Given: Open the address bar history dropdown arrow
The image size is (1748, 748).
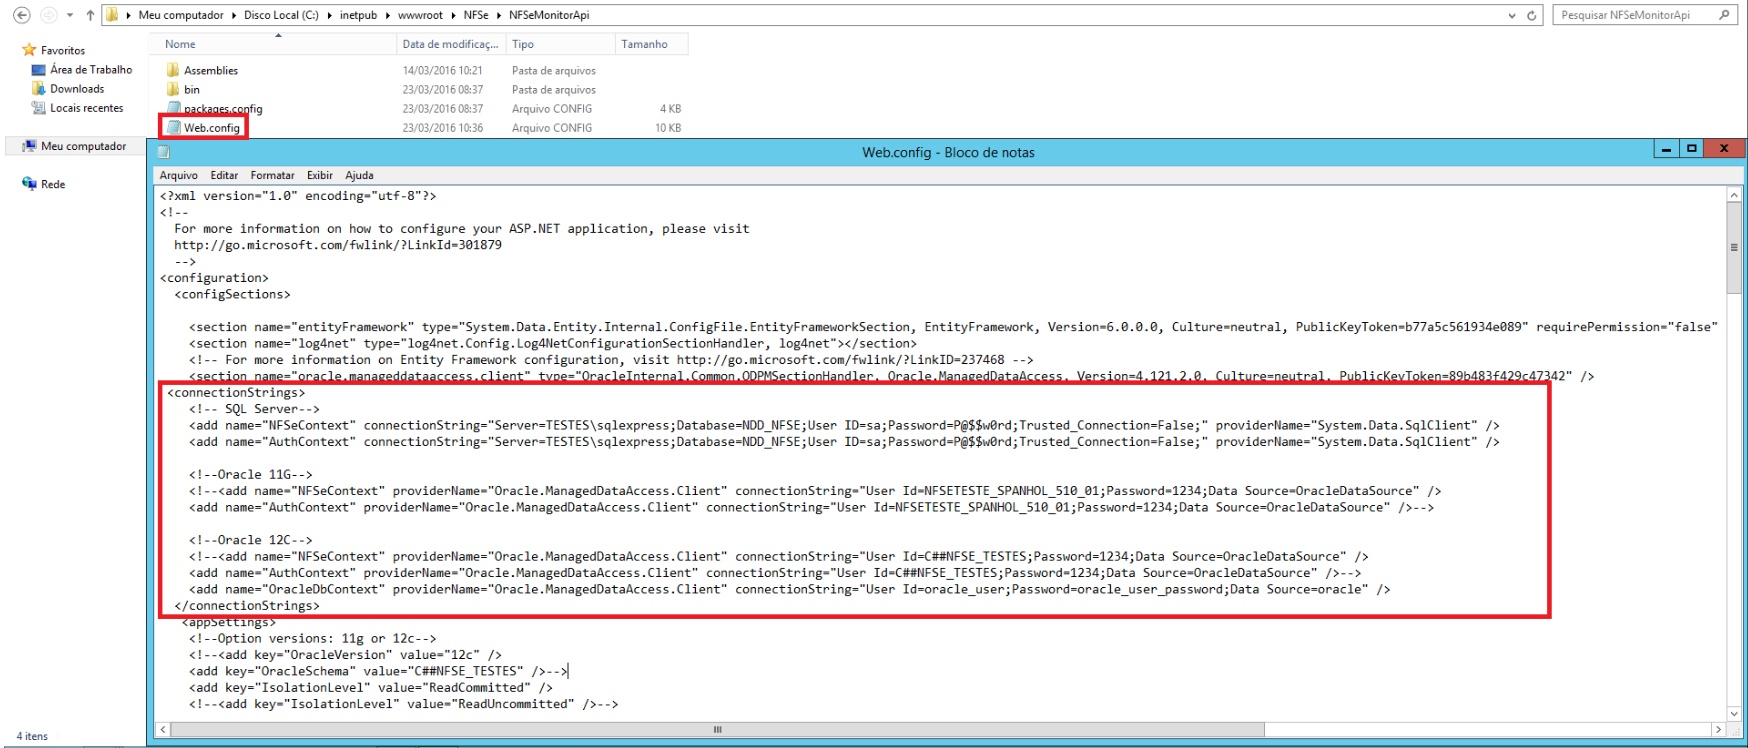Looking at the screenshot, I should point(1512,15).
